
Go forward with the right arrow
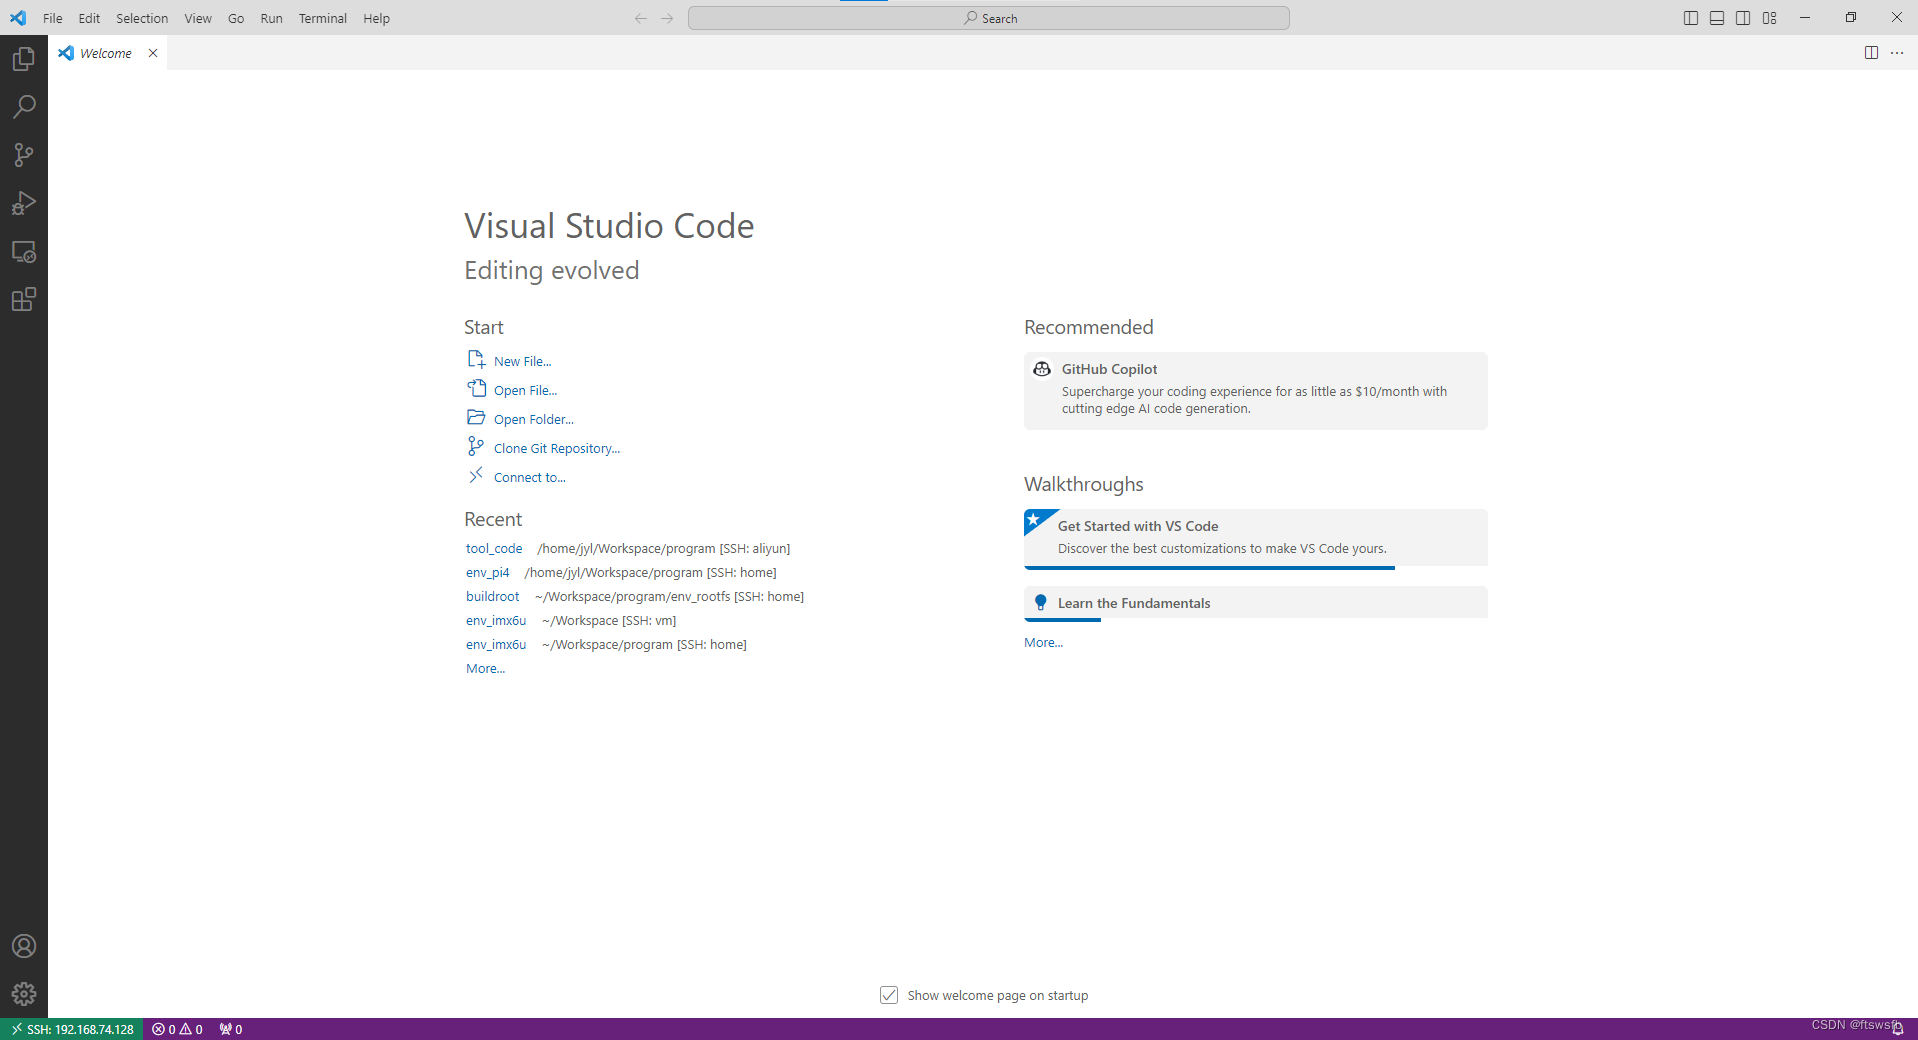667,18
